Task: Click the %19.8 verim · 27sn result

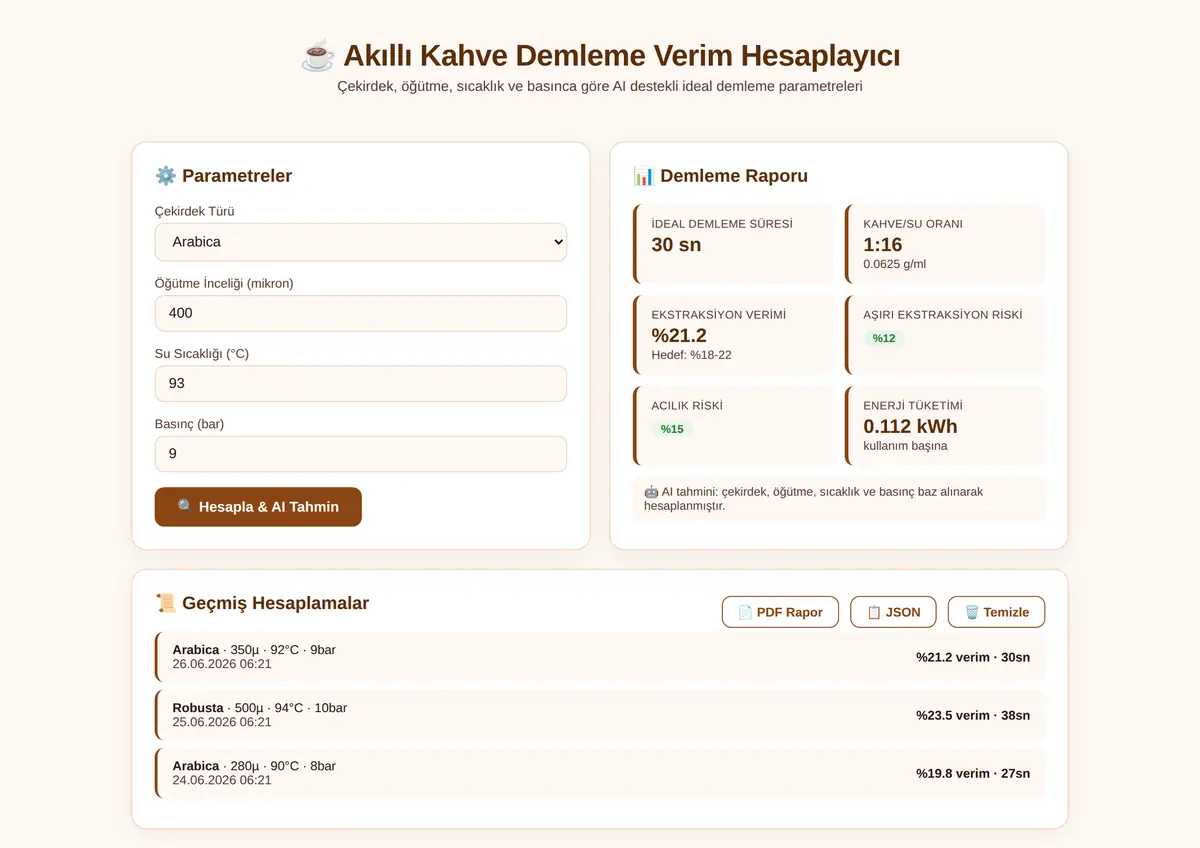Action: [x=973, y=773]
